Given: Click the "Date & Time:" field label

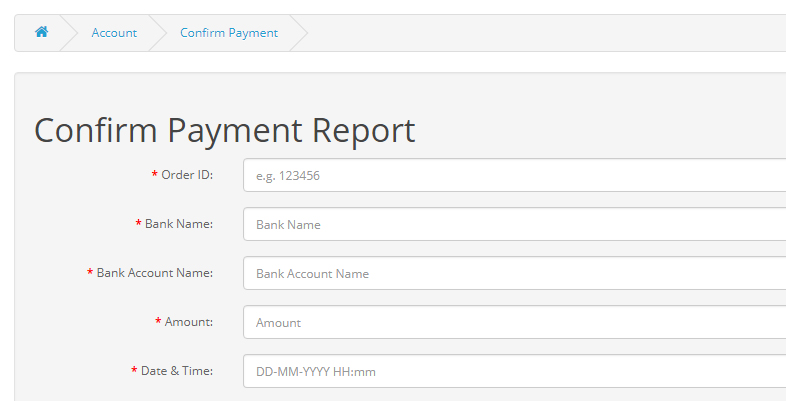Looking at the screenshot, I should click(177, 371).
